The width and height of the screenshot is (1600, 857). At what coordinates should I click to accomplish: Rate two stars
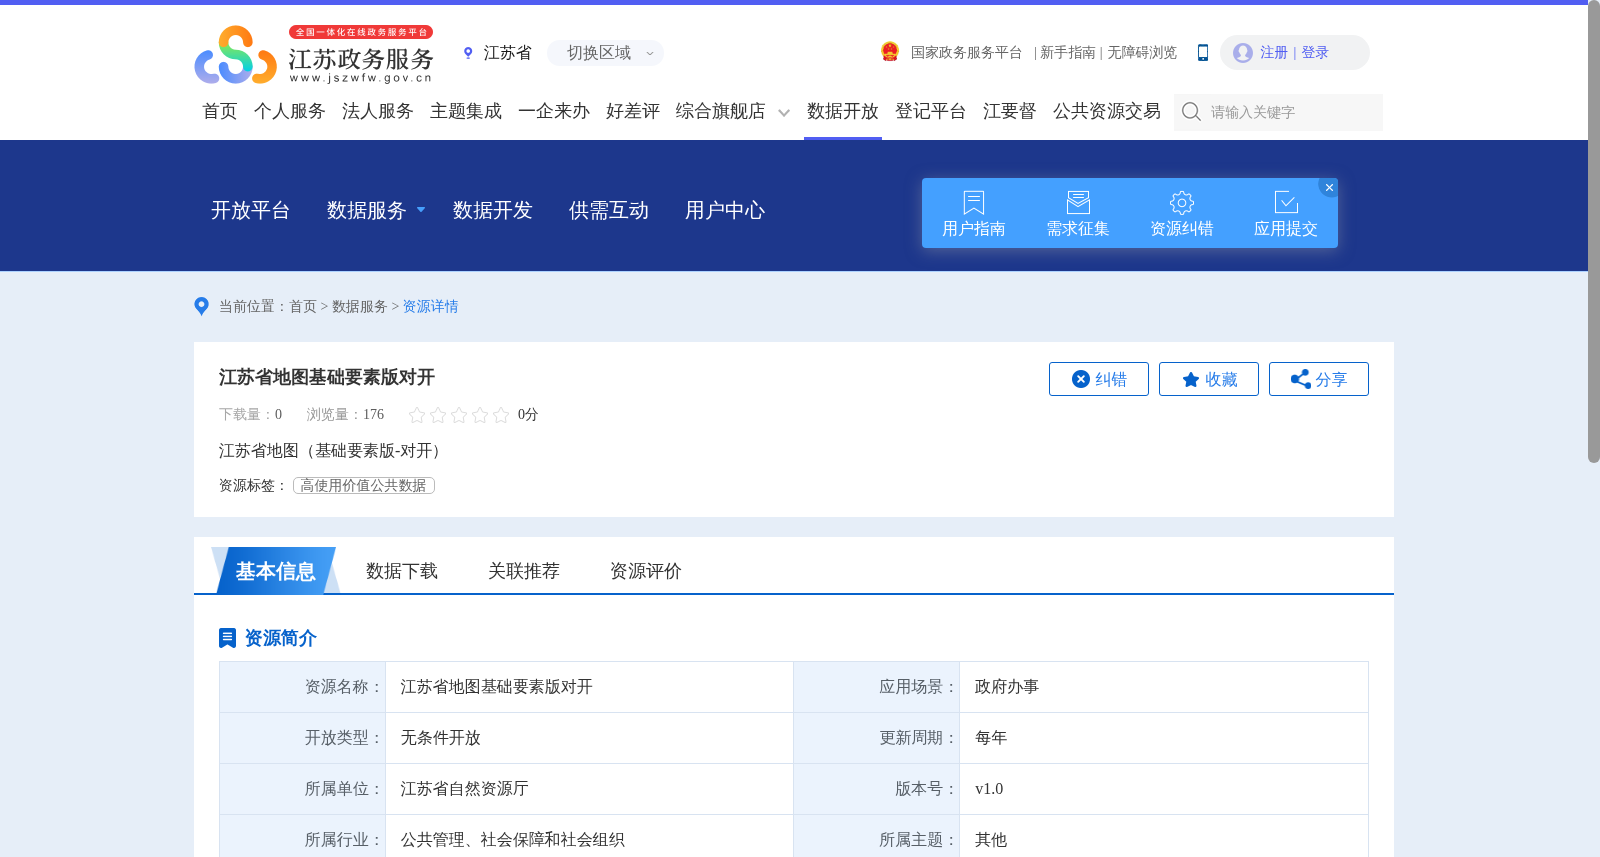[438, 415]
